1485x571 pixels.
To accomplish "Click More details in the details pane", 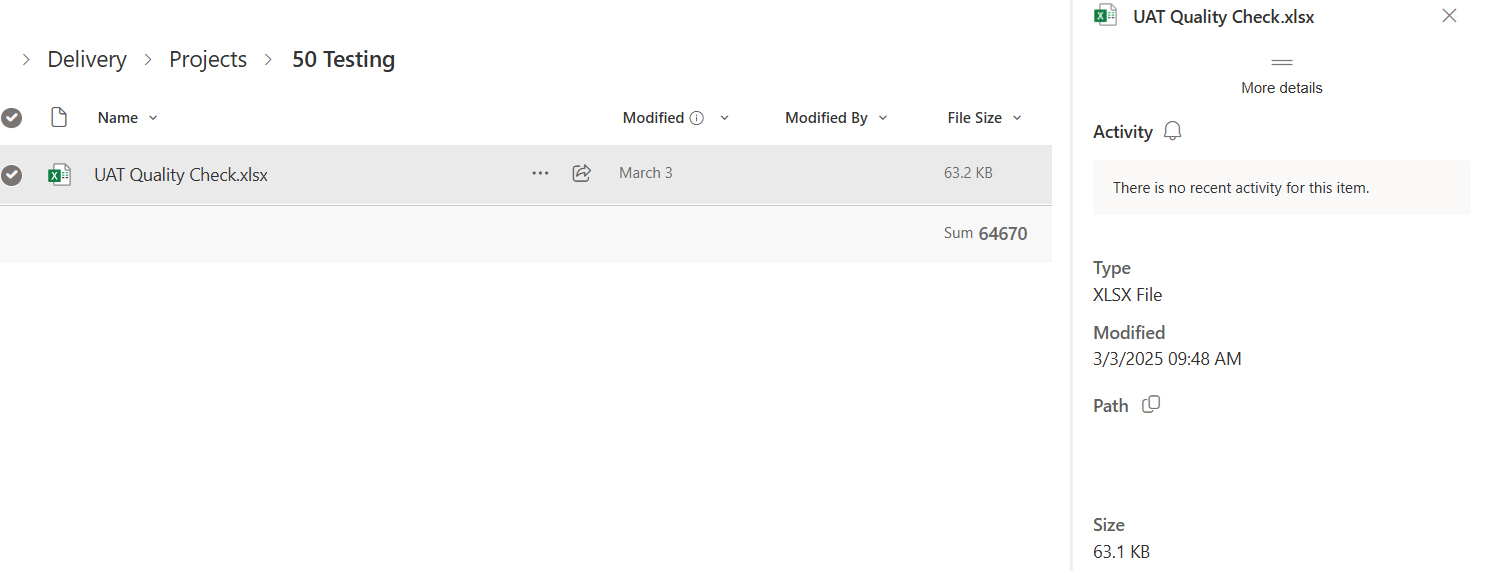I will [x=1281, y=88].
